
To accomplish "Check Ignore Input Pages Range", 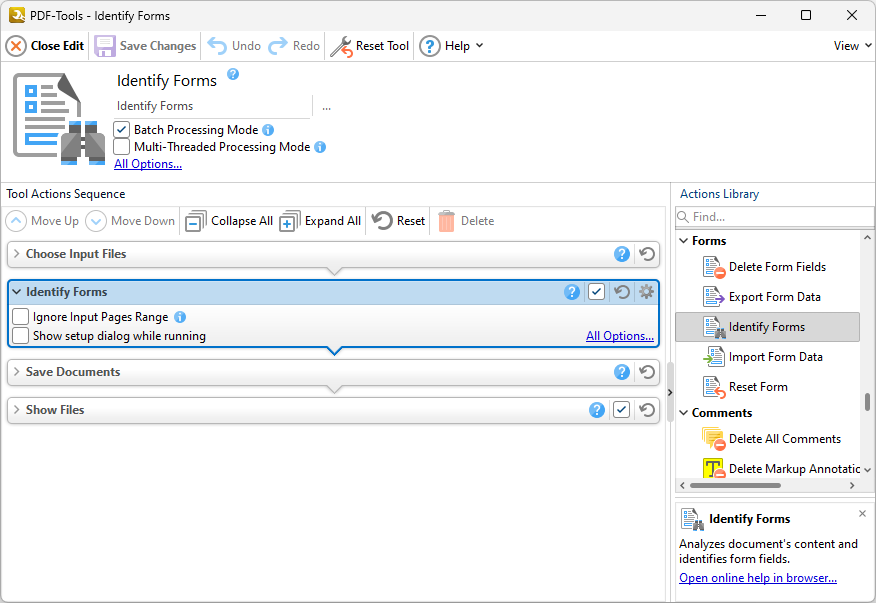I will click(21, 317).
